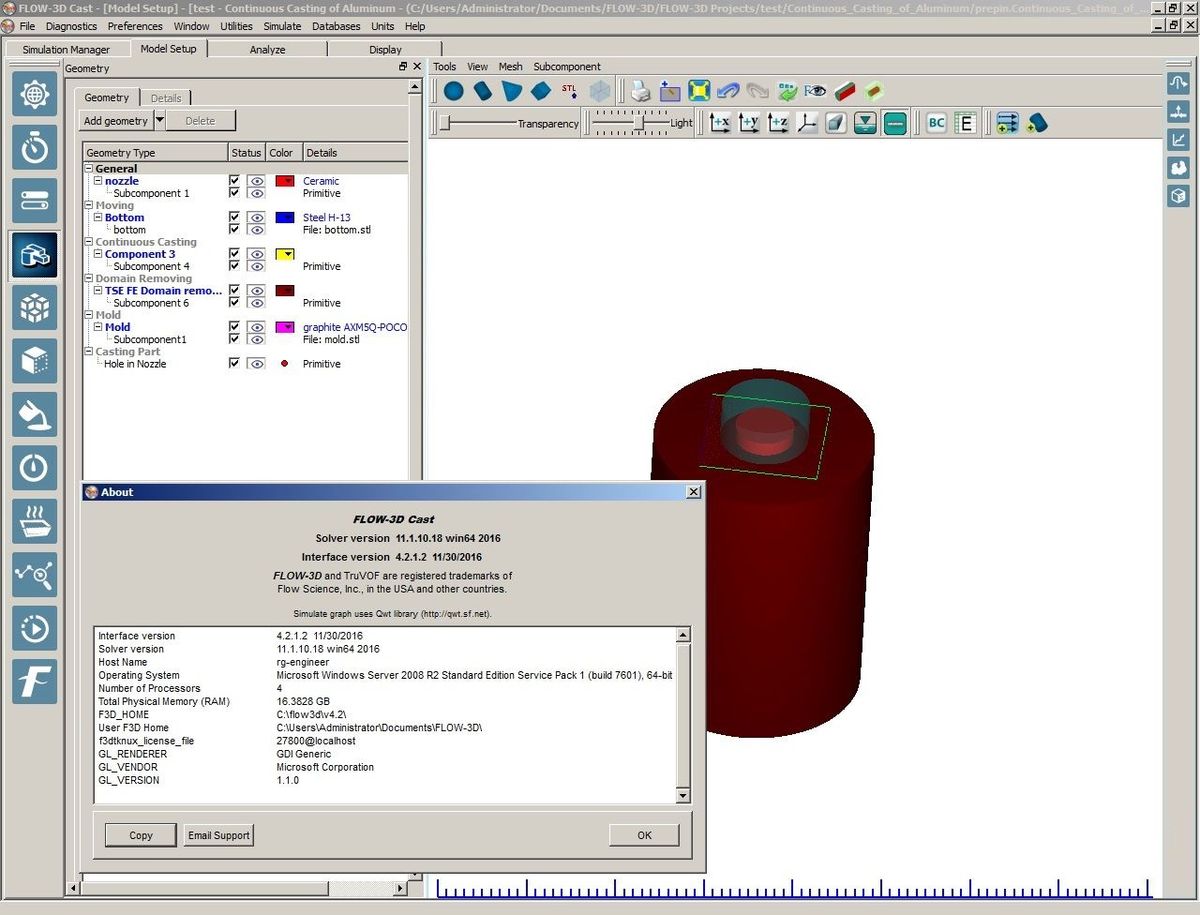1200x915 pixels.
Task: Click the Email Support button
Action: point(218,834)
